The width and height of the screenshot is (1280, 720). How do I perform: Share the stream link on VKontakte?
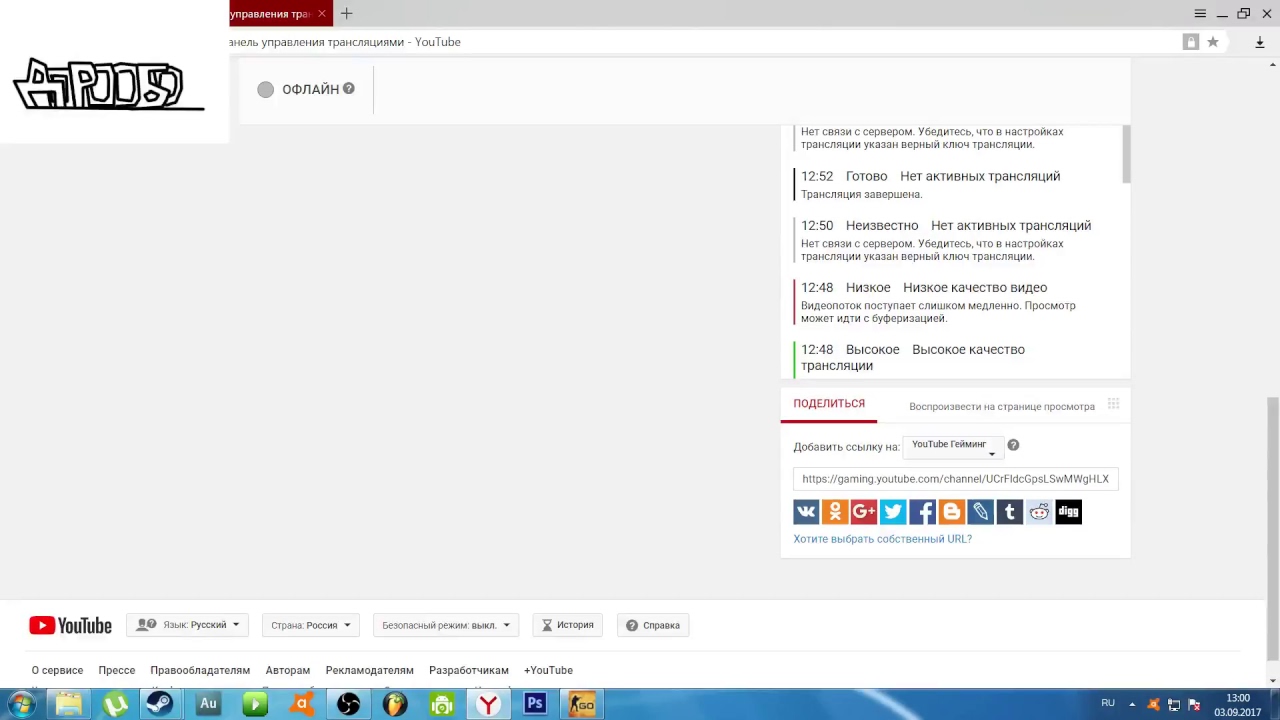(x=806, y=512)
